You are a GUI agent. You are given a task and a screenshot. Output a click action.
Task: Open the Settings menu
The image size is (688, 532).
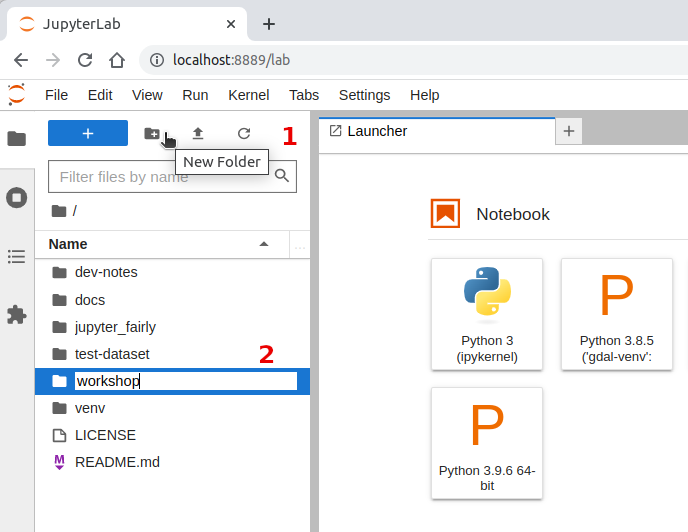364,95
